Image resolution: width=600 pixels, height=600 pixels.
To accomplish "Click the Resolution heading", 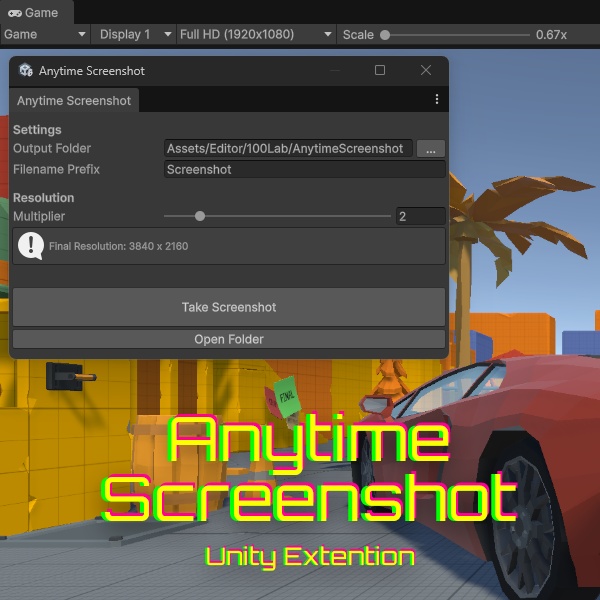I will 44,198.
